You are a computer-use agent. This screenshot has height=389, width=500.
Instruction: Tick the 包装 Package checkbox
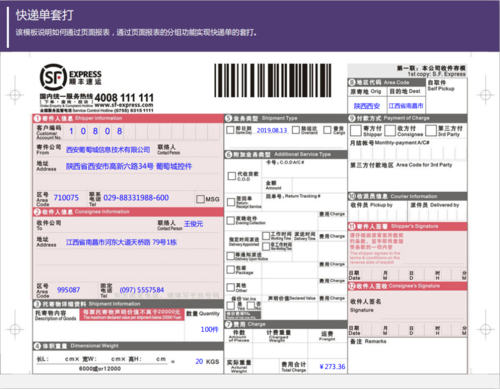click(x=230, y=269)
